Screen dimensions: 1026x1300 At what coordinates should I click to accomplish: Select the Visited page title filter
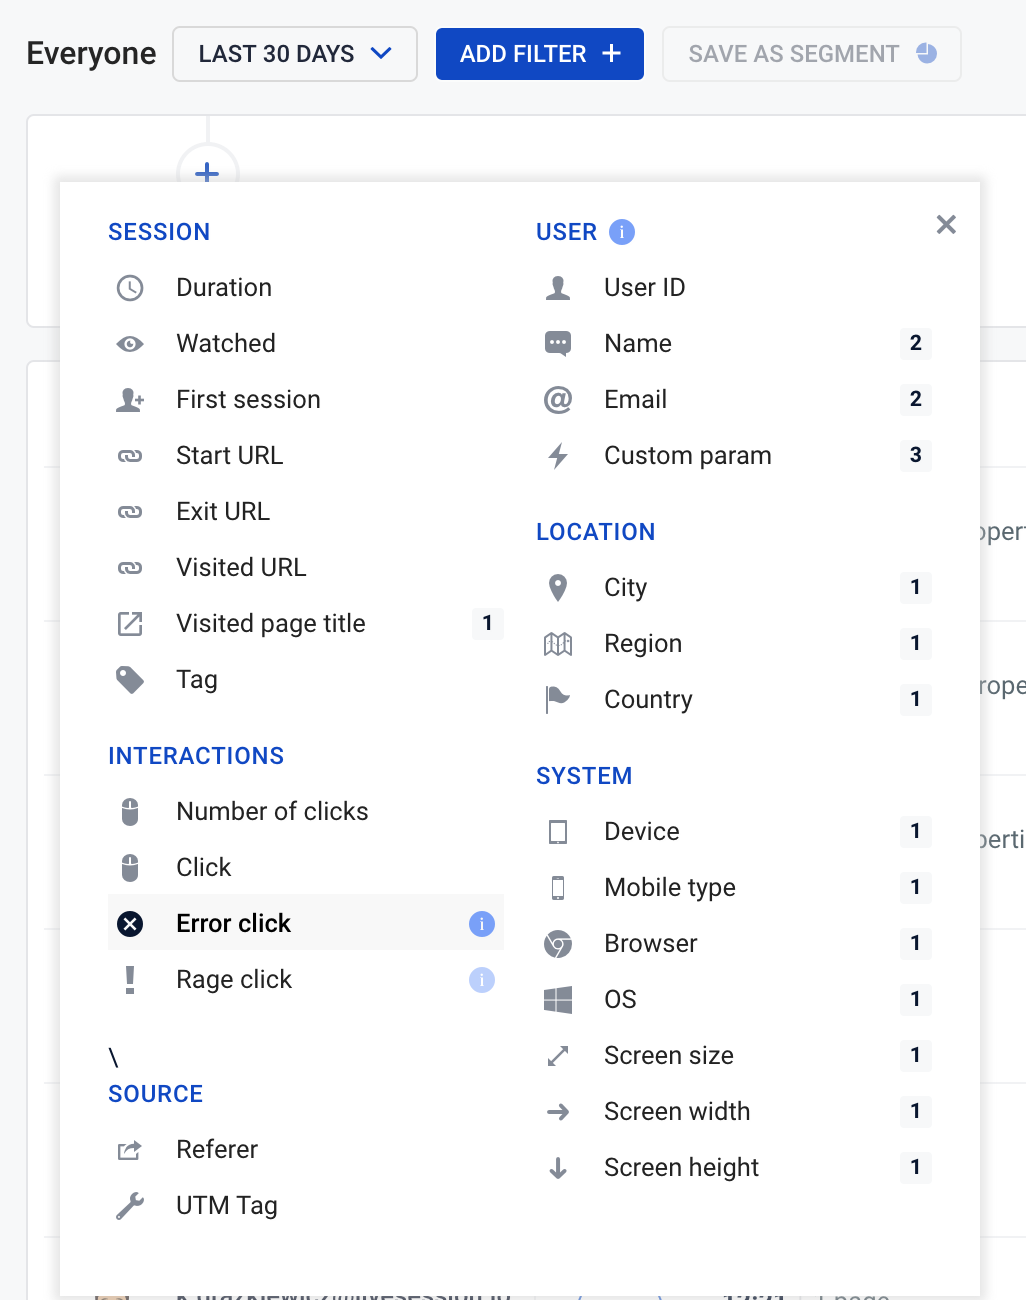pyautogui.click(x=270, y=623)
